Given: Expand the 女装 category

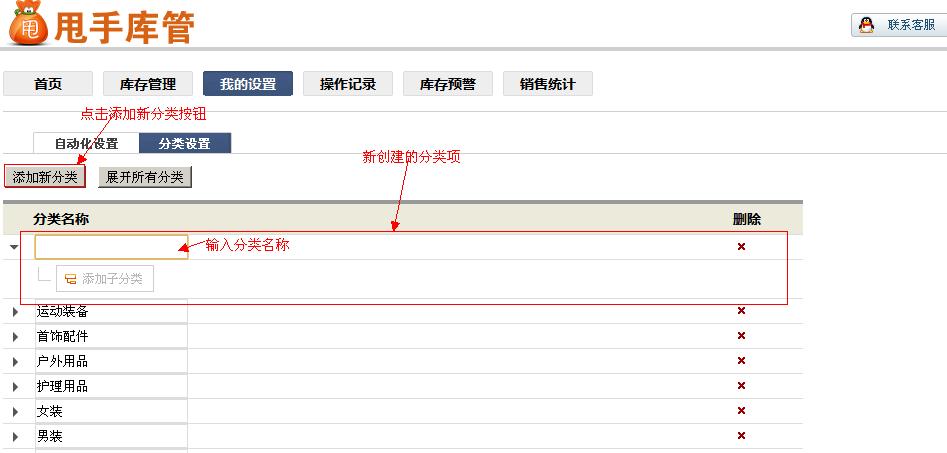Looking at the screenshot, I should click(x=16, y=412).
